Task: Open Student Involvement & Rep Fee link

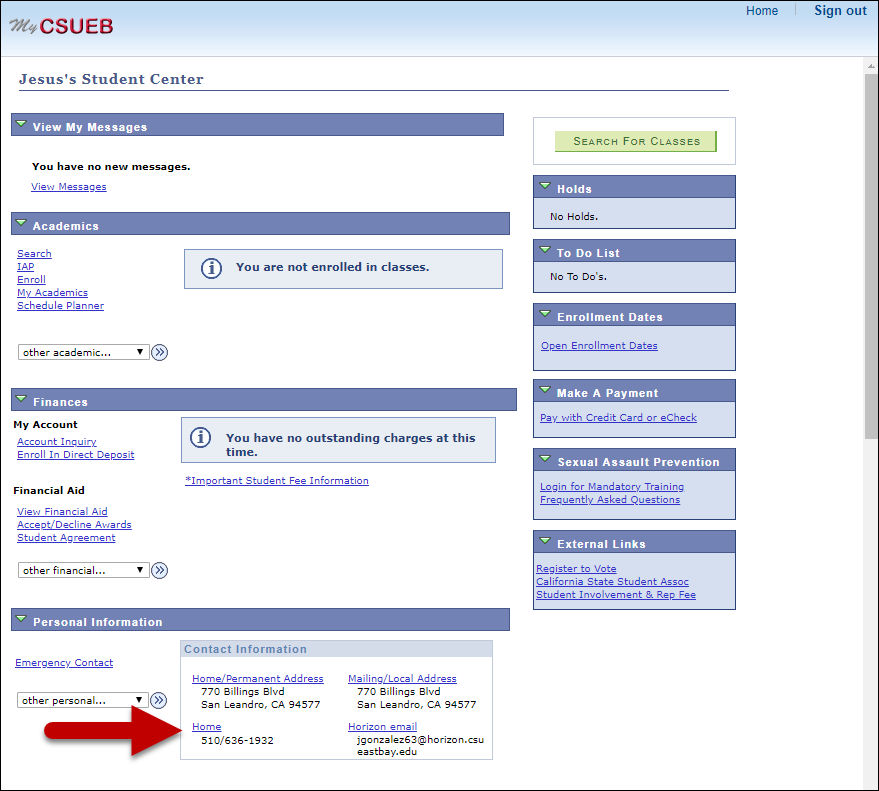Action: (616, 595)
